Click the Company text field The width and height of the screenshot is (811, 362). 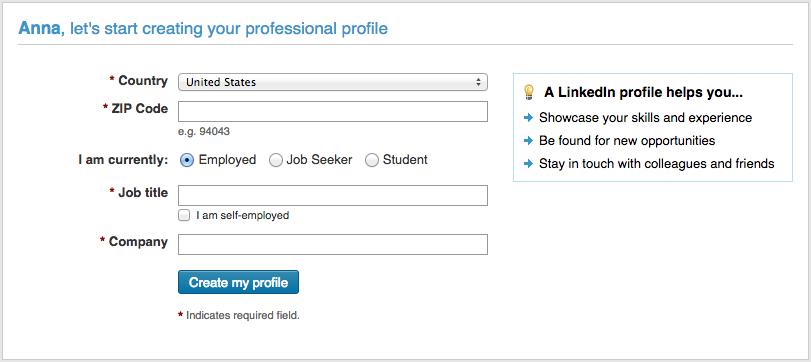coord(333,245)
